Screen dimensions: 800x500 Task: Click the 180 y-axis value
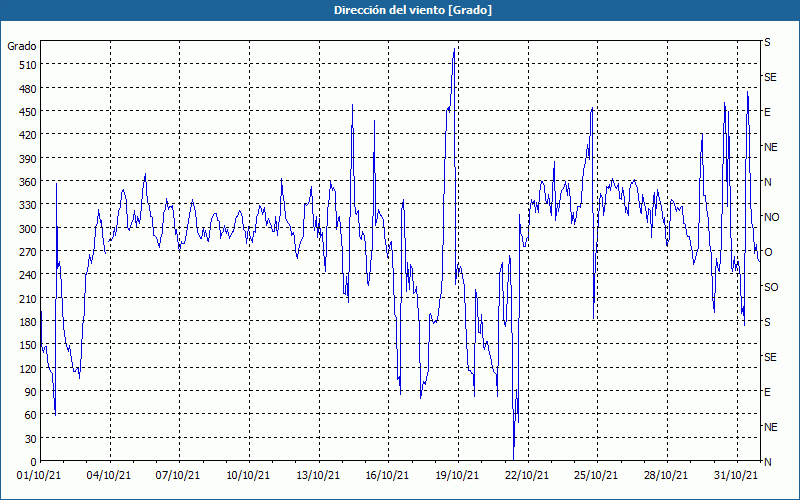(27, 322)
